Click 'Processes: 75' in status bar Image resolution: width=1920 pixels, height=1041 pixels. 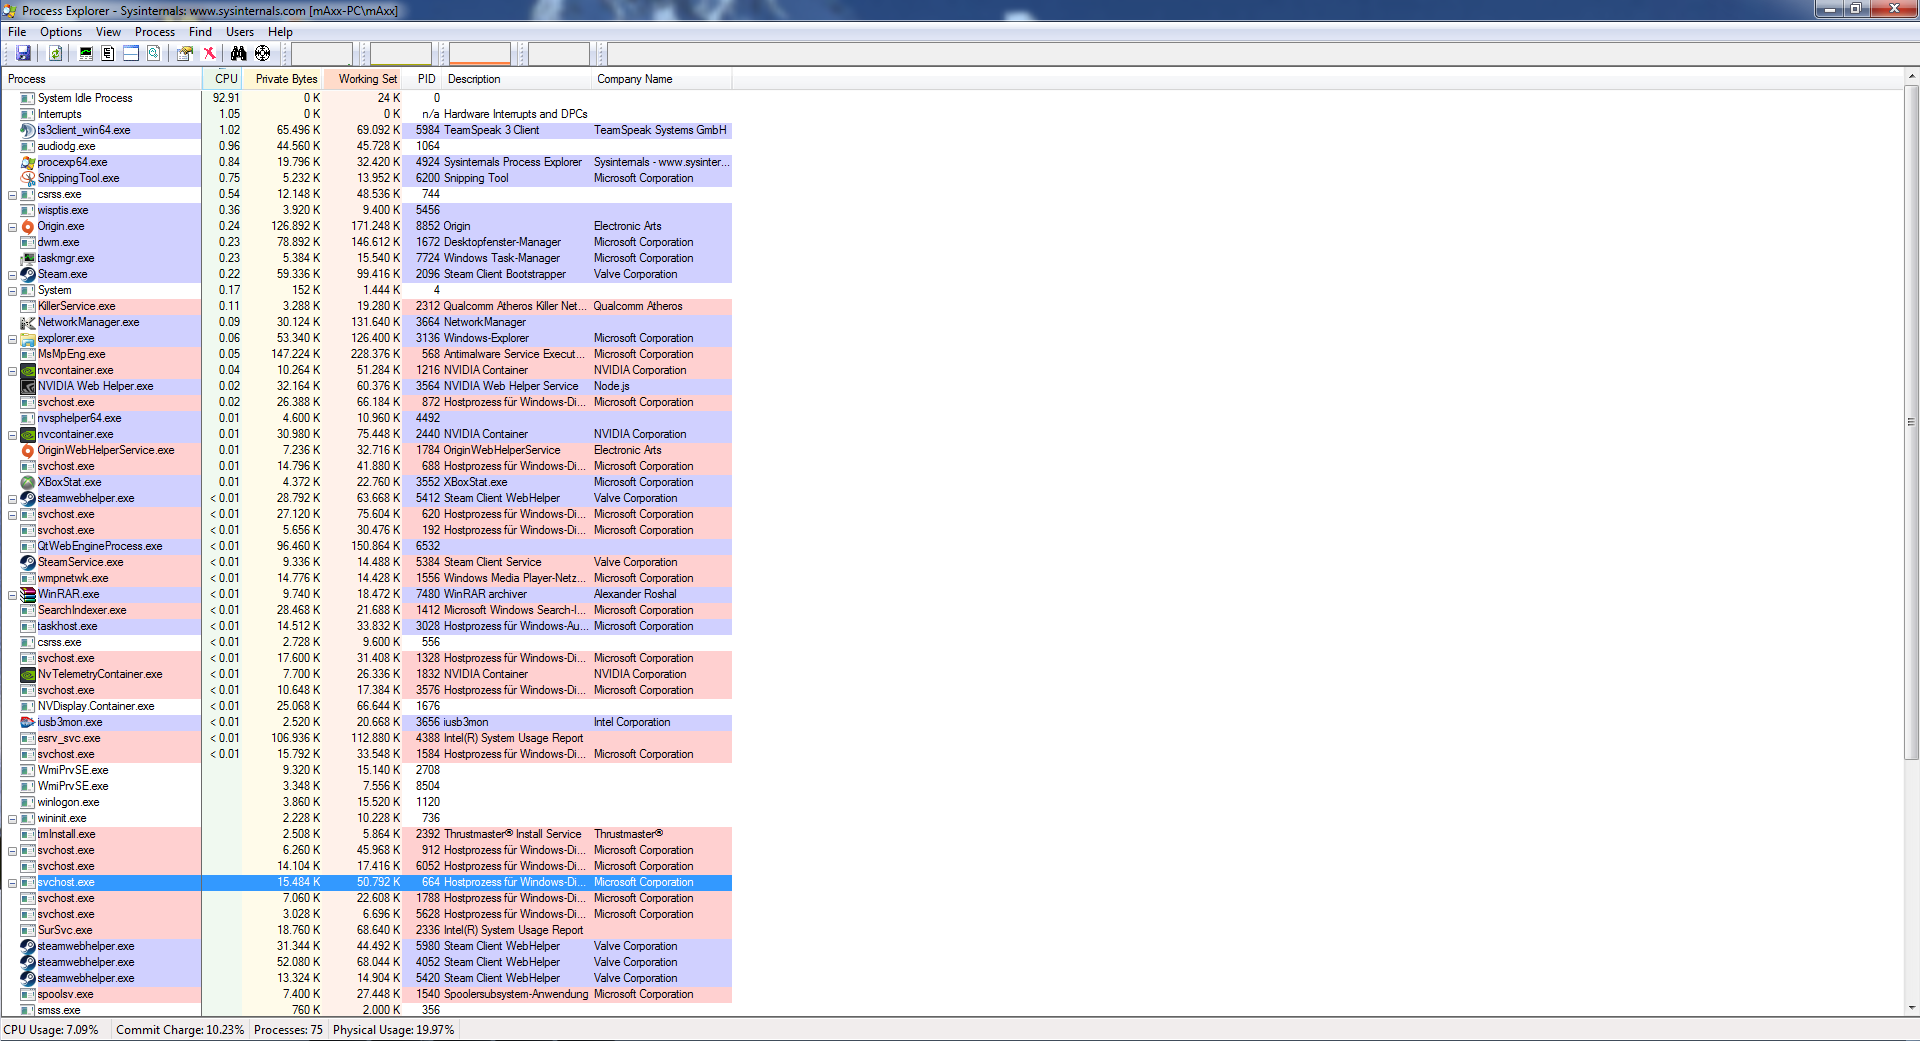288,1030
